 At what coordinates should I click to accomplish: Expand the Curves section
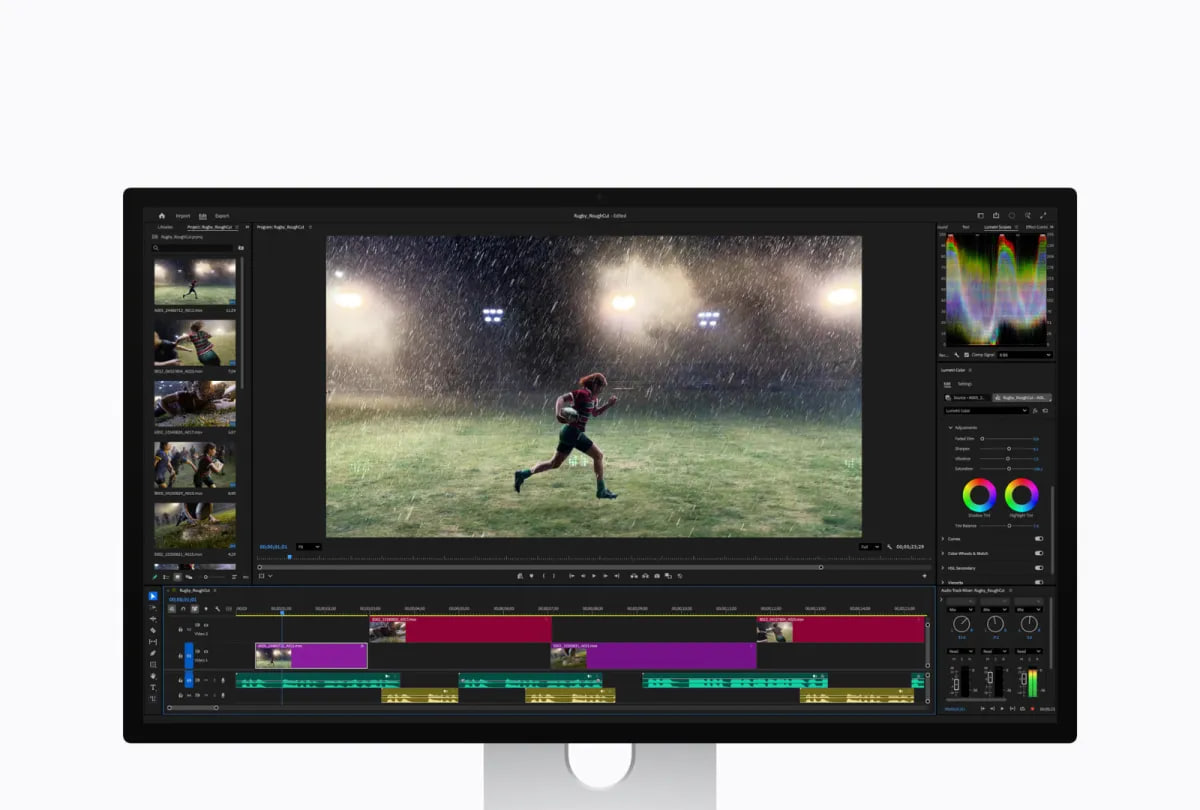[943, 539]
